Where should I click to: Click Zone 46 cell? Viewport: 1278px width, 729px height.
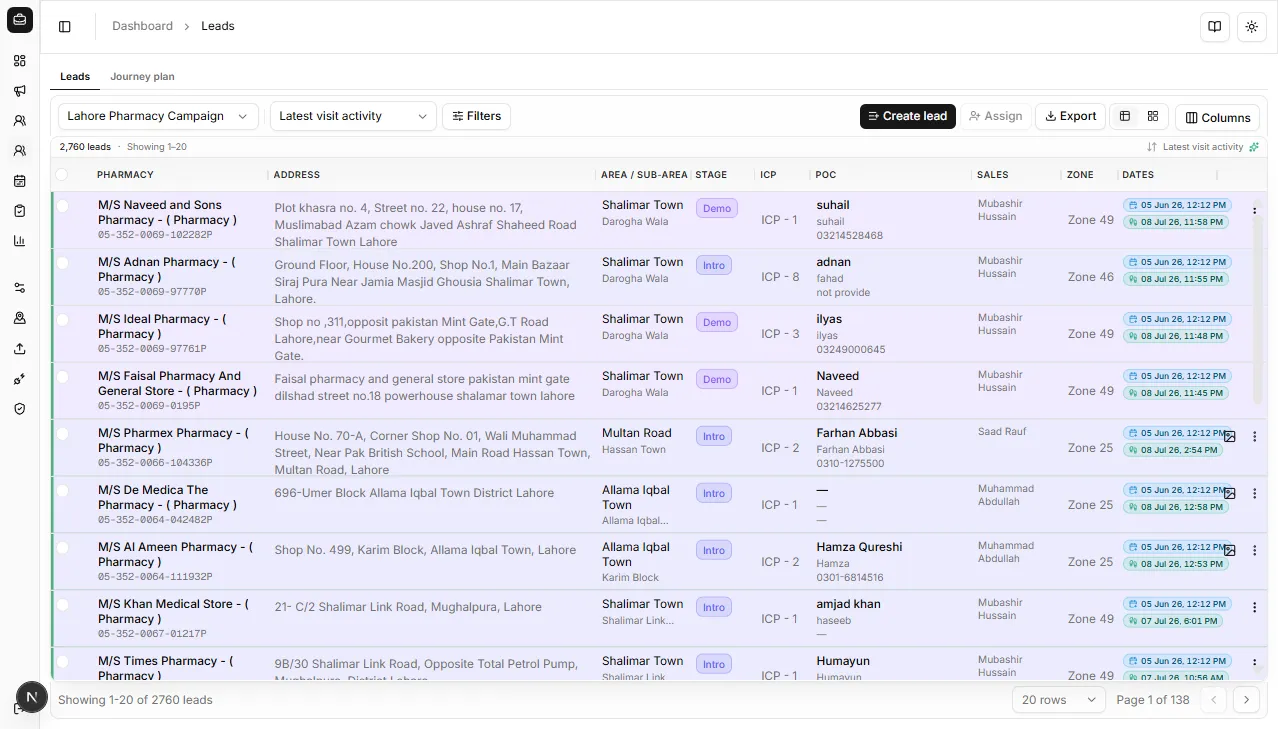[x=1090, y=277]
